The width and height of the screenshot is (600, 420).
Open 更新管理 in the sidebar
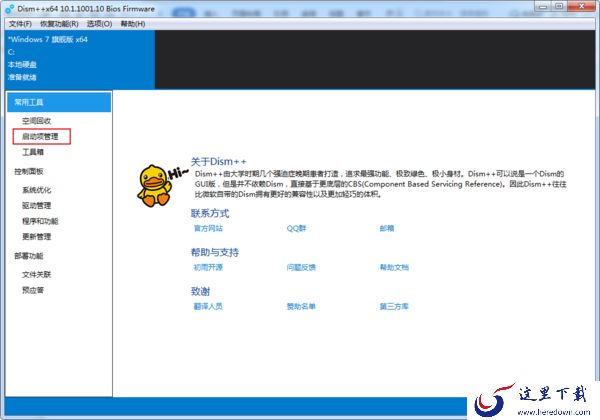click(x=37, y=236)
